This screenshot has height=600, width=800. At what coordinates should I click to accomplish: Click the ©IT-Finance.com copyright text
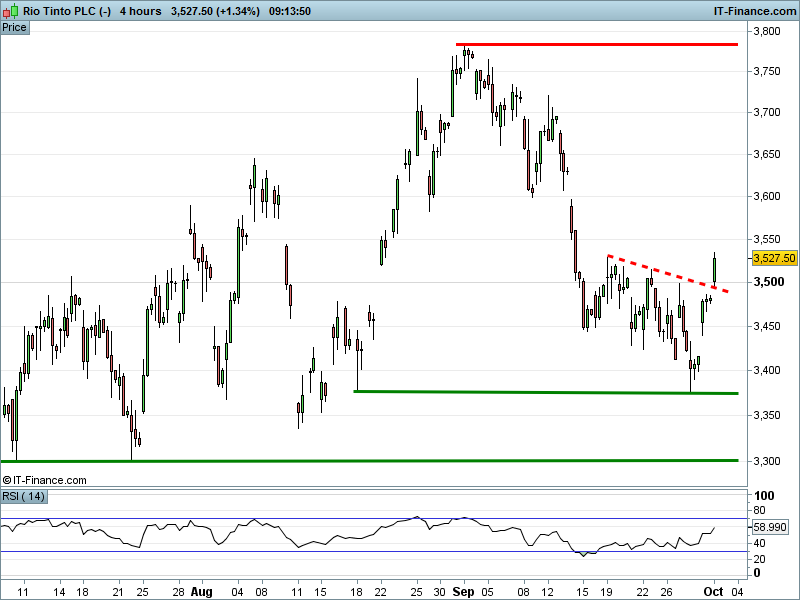[x=44, y=480]
